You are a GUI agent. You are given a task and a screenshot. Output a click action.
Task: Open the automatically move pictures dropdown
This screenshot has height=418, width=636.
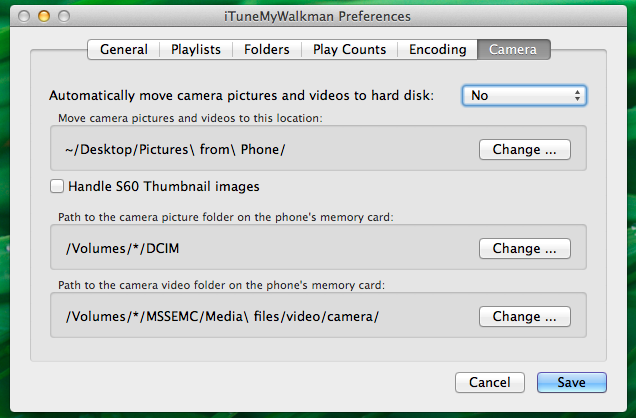[524, 96]
